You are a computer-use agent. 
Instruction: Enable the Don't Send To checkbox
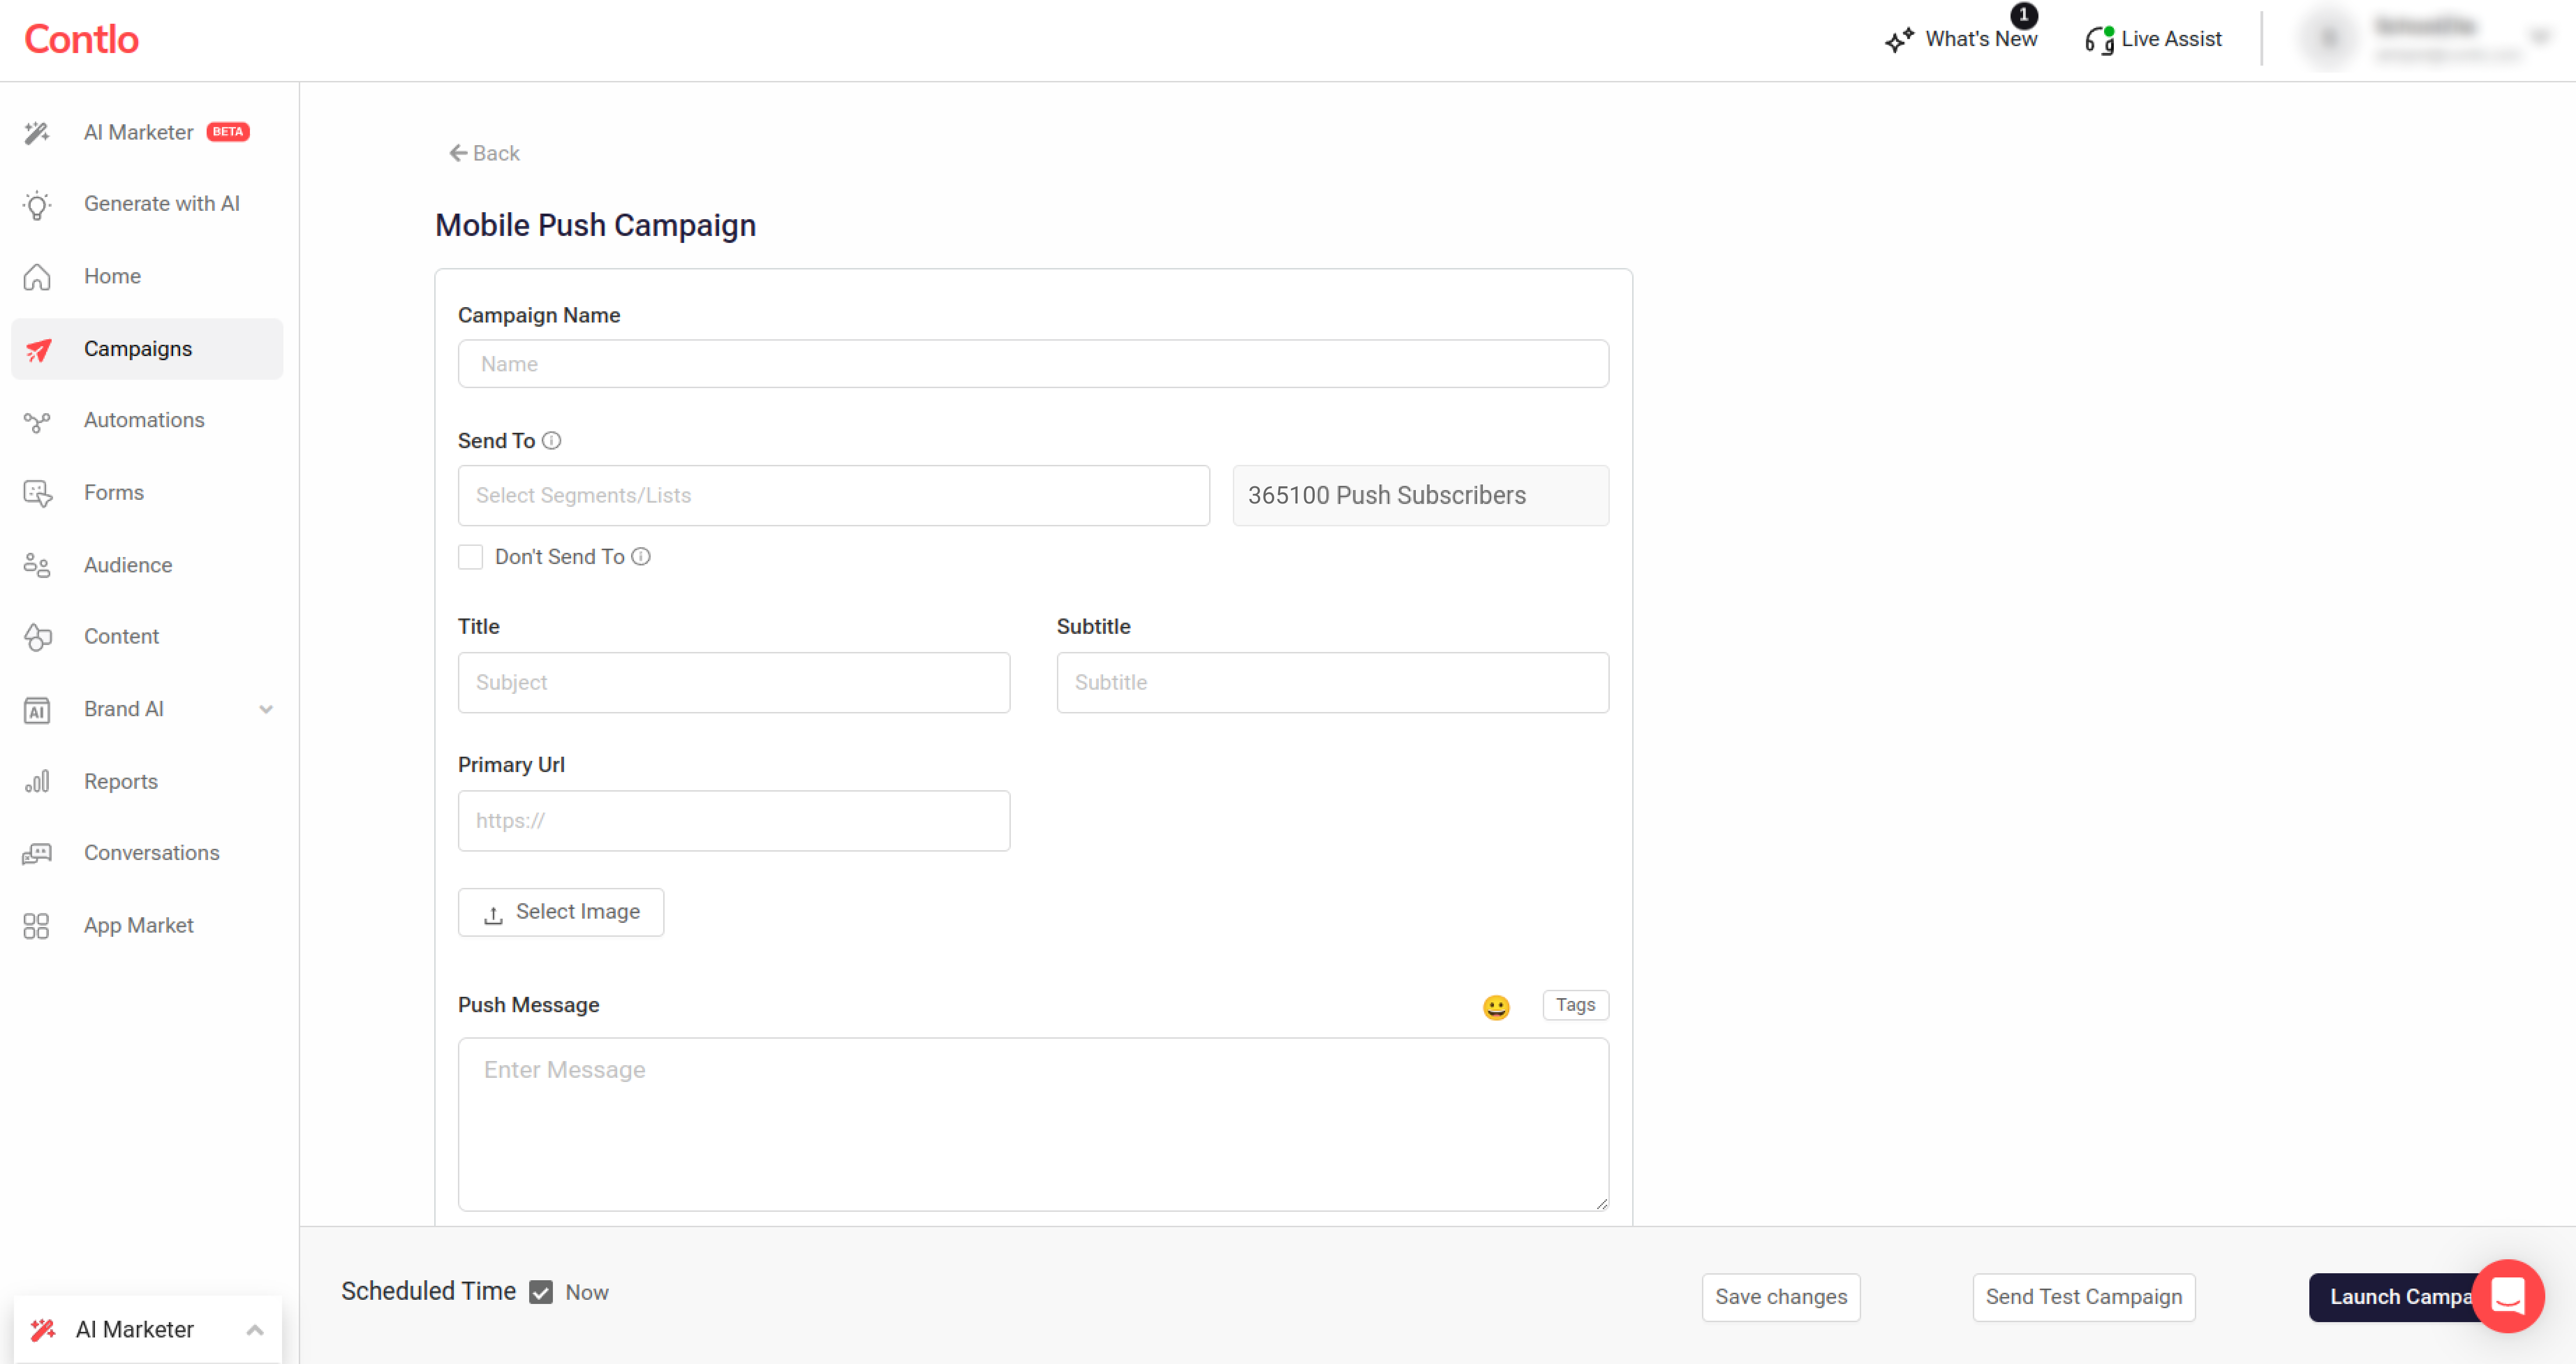click(x=470, y=557)
